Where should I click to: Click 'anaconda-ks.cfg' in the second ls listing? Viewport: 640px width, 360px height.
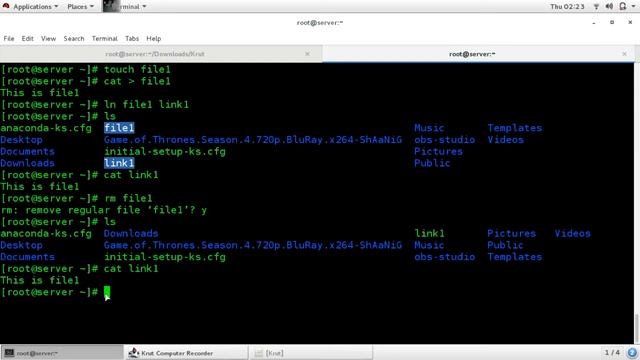46,233
